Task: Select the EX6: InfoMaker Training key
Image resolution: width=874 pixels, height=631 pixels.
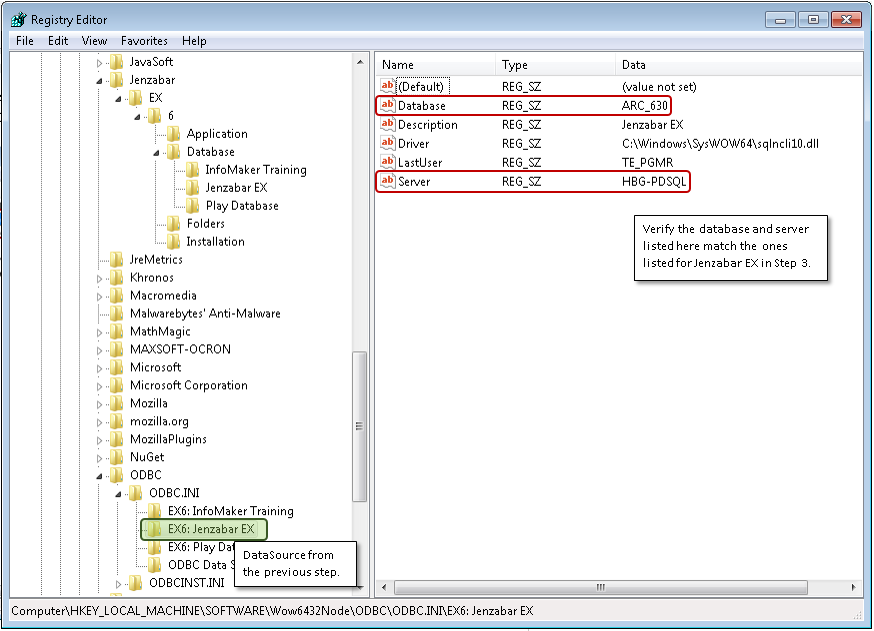Action: [230, 511]
